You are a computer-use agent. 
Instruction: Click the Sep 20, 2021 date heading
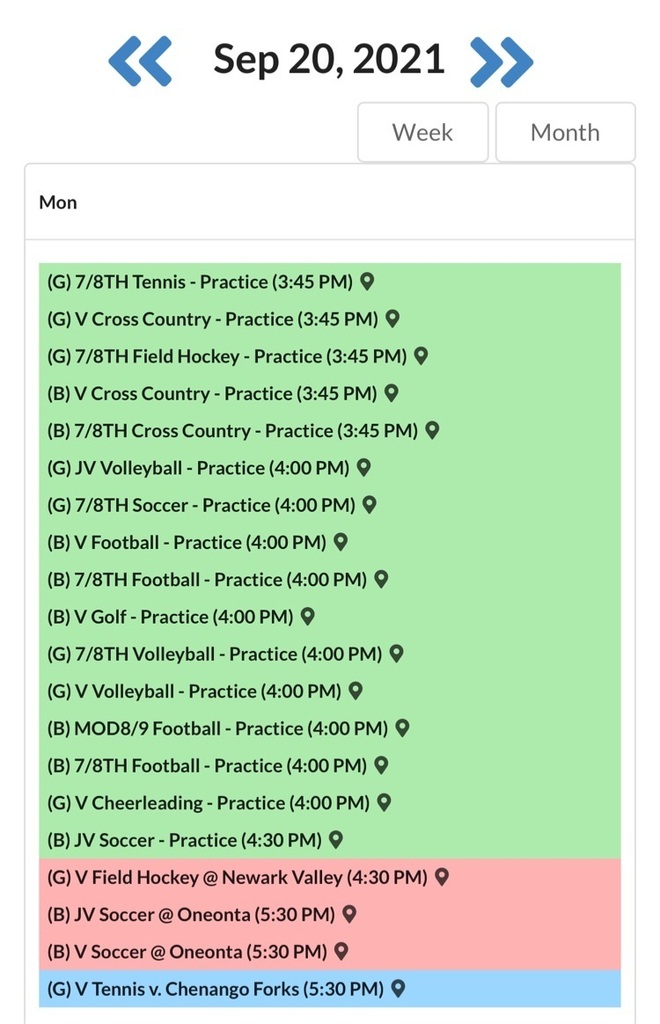click(329, 60)
